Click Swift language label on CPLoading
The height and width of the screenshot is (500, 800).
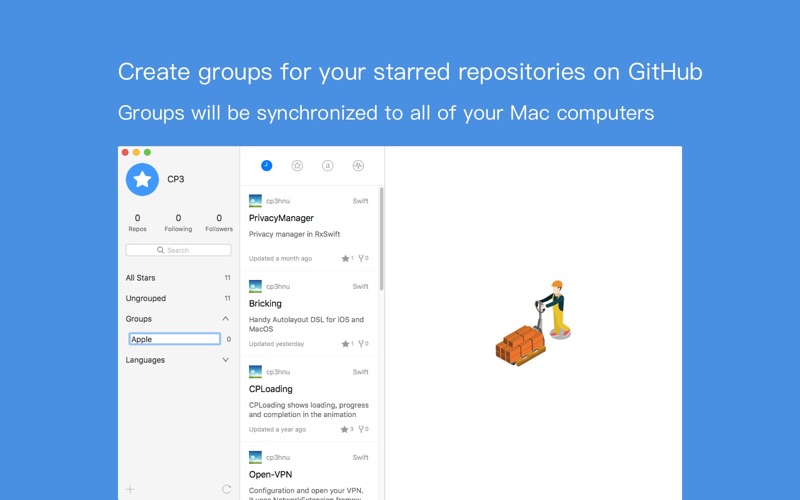tap(360, 372)
